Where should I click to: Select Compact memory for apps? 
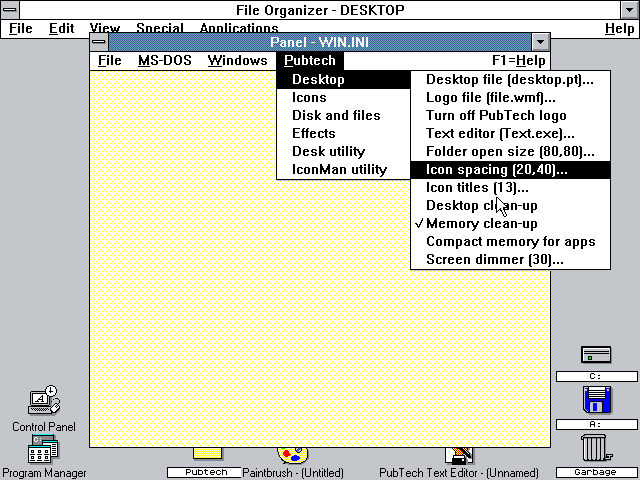510,242
